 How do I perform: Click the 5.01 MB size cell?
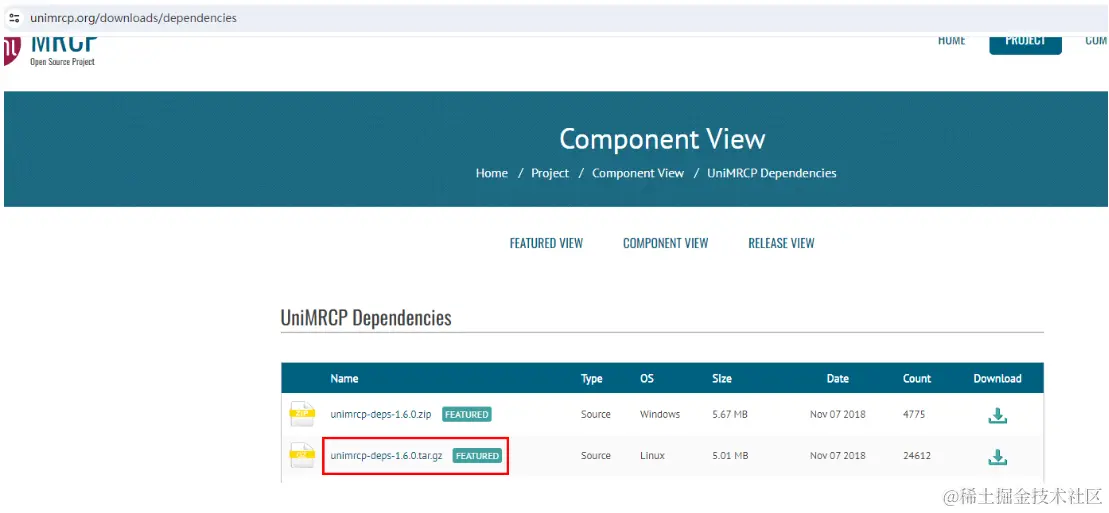pos(730,456)
